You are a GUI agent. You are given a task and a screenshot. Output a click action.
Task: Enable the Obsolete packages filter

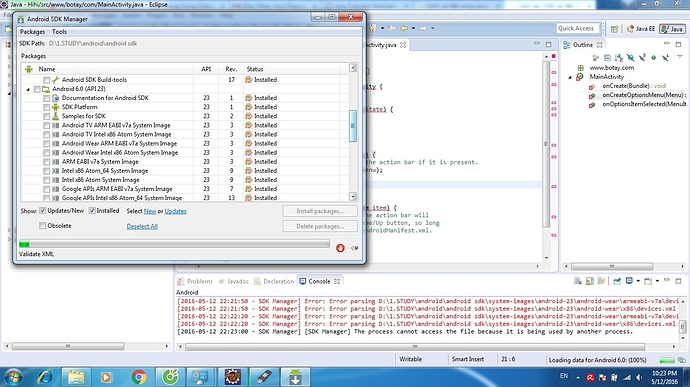pyautogui.click(x=42, y=226)
